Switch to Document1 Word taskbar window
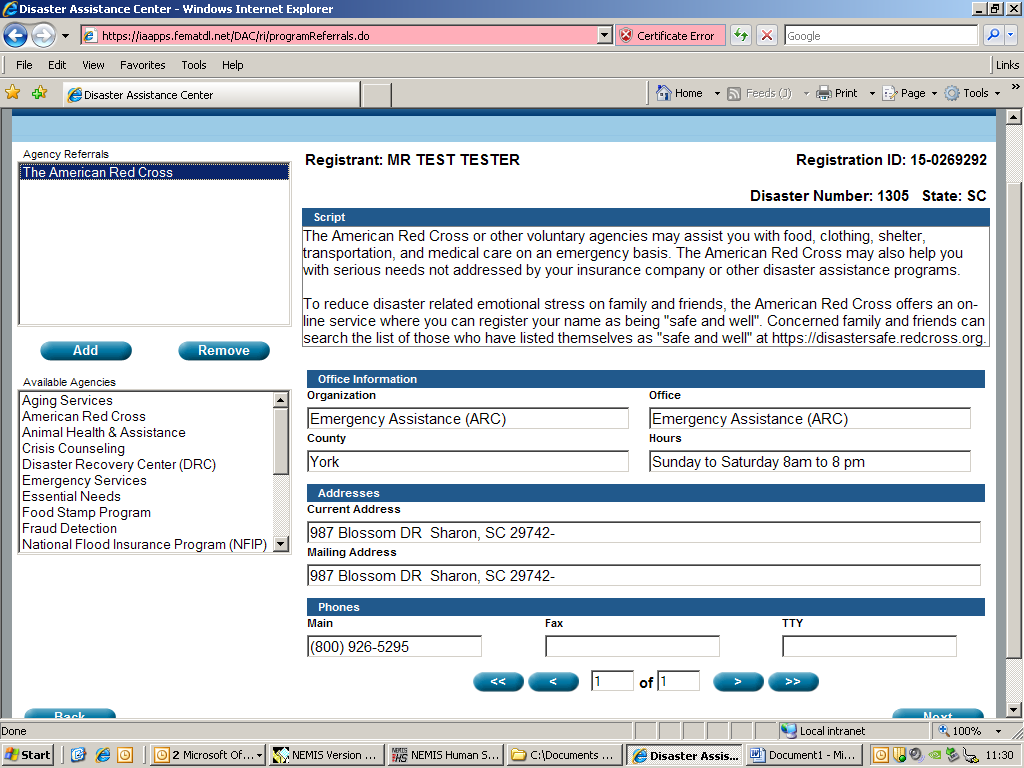Viewport: 1024px width, 768px height. [805, 755]
